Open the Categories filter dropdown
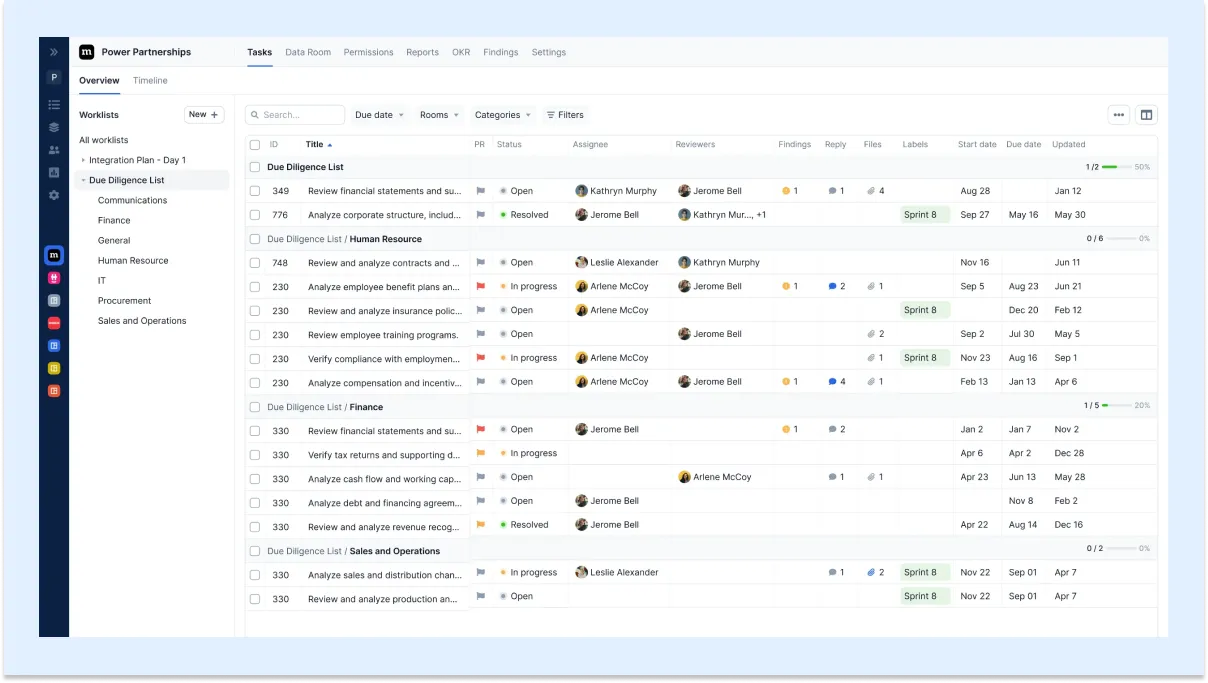 pos(503,115)
